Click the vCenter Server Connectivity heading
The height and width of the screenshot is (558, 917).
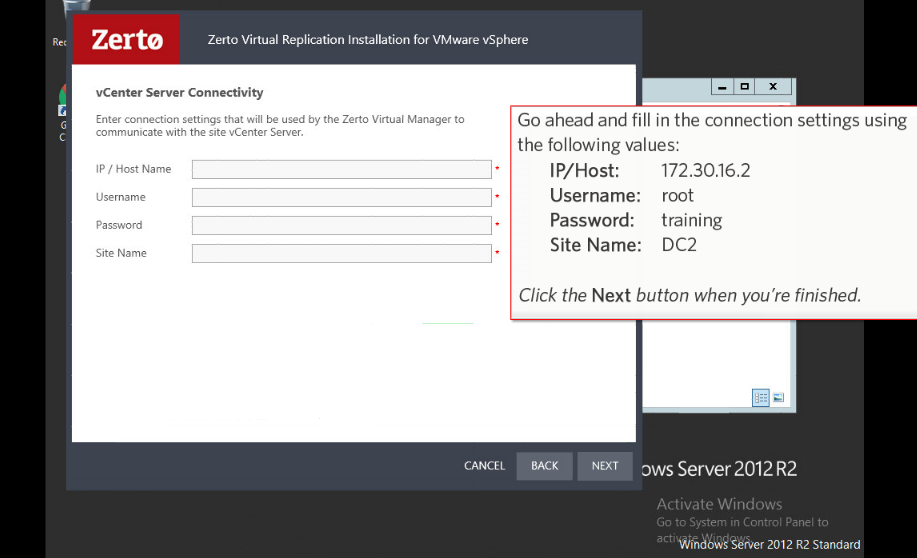click(179, 93)
